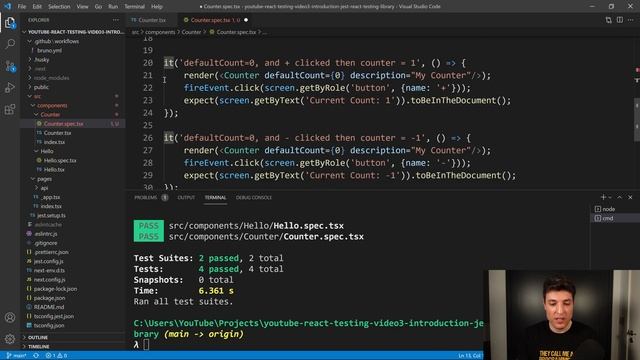Click the main branch indicator in status bar

tap(17, 356)
